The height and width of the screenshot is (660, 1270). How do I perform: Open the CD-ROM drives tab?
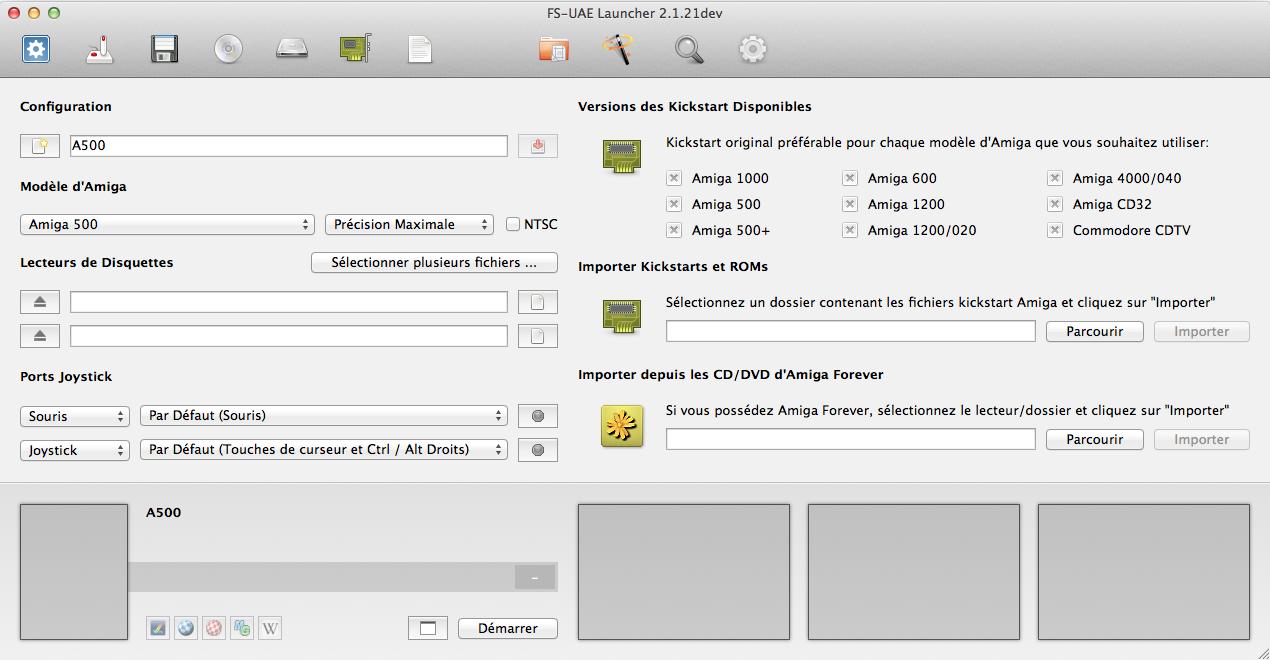[x=228, y=48]
